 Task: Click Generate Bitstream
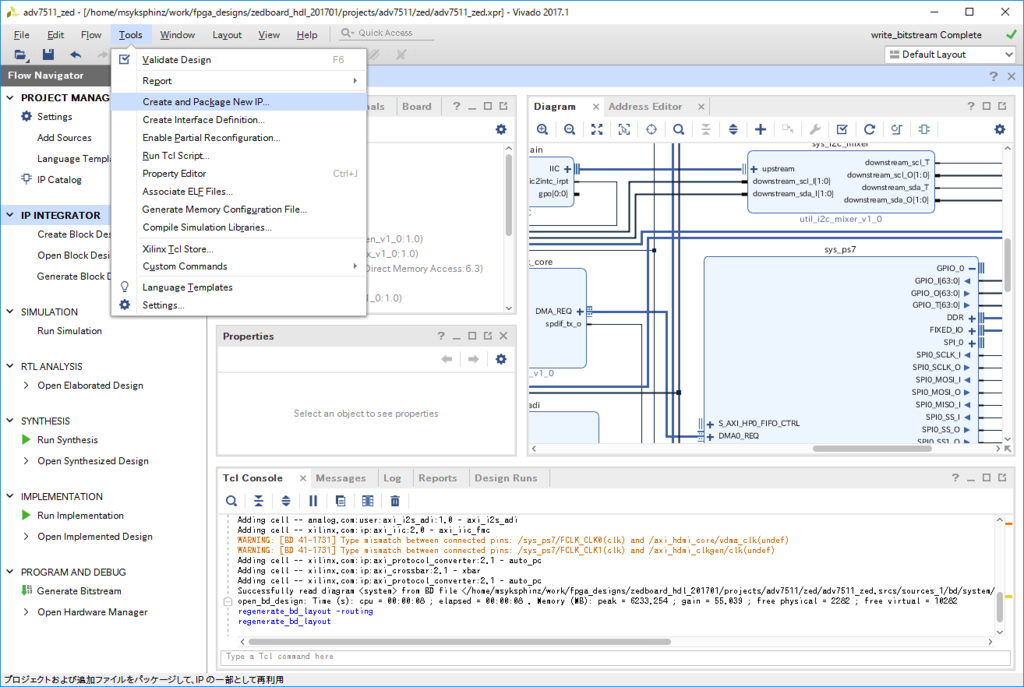pyautogui.click(x=79, y=591)
